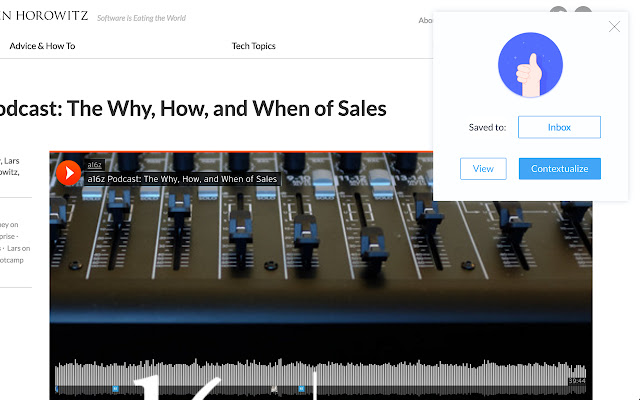Click the 39:44 track duration label

(577, 381)
